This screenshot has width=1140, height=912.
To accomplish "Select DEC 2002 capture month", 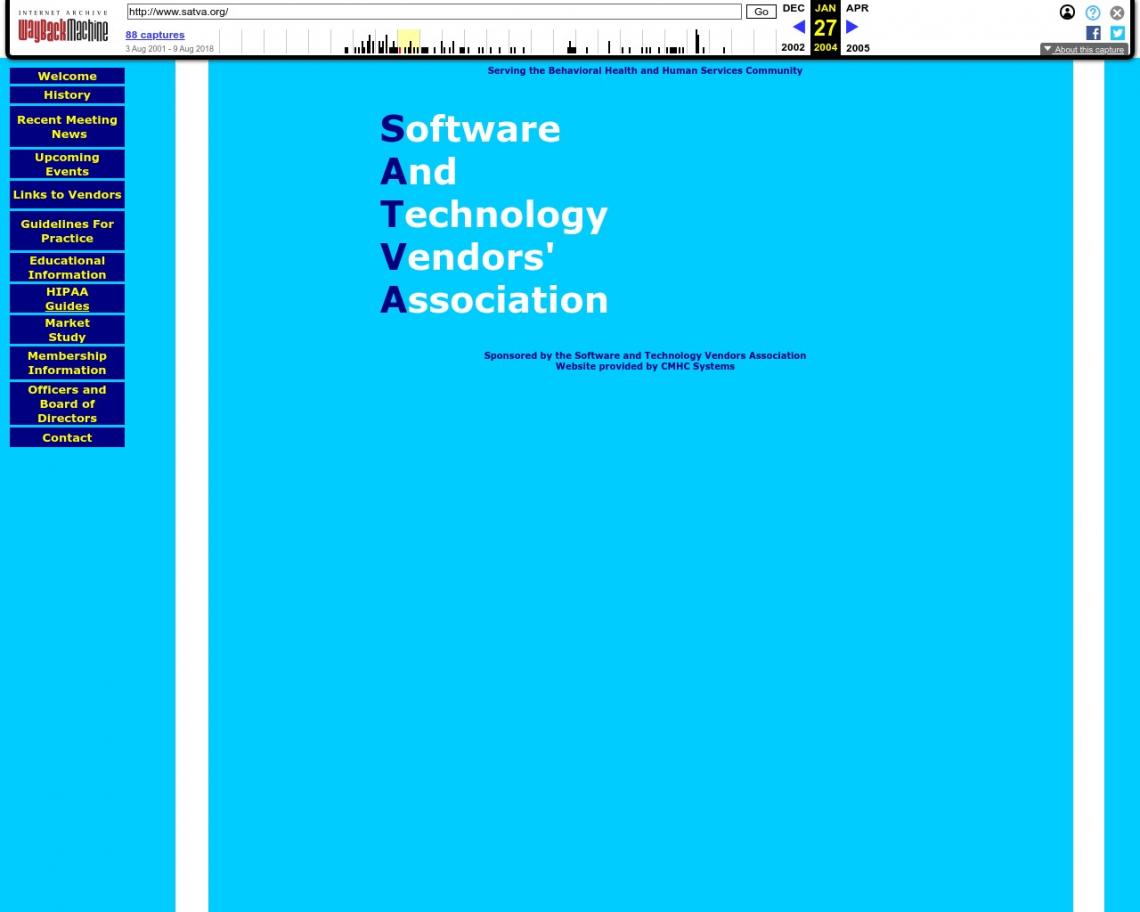I will point(793,28).
